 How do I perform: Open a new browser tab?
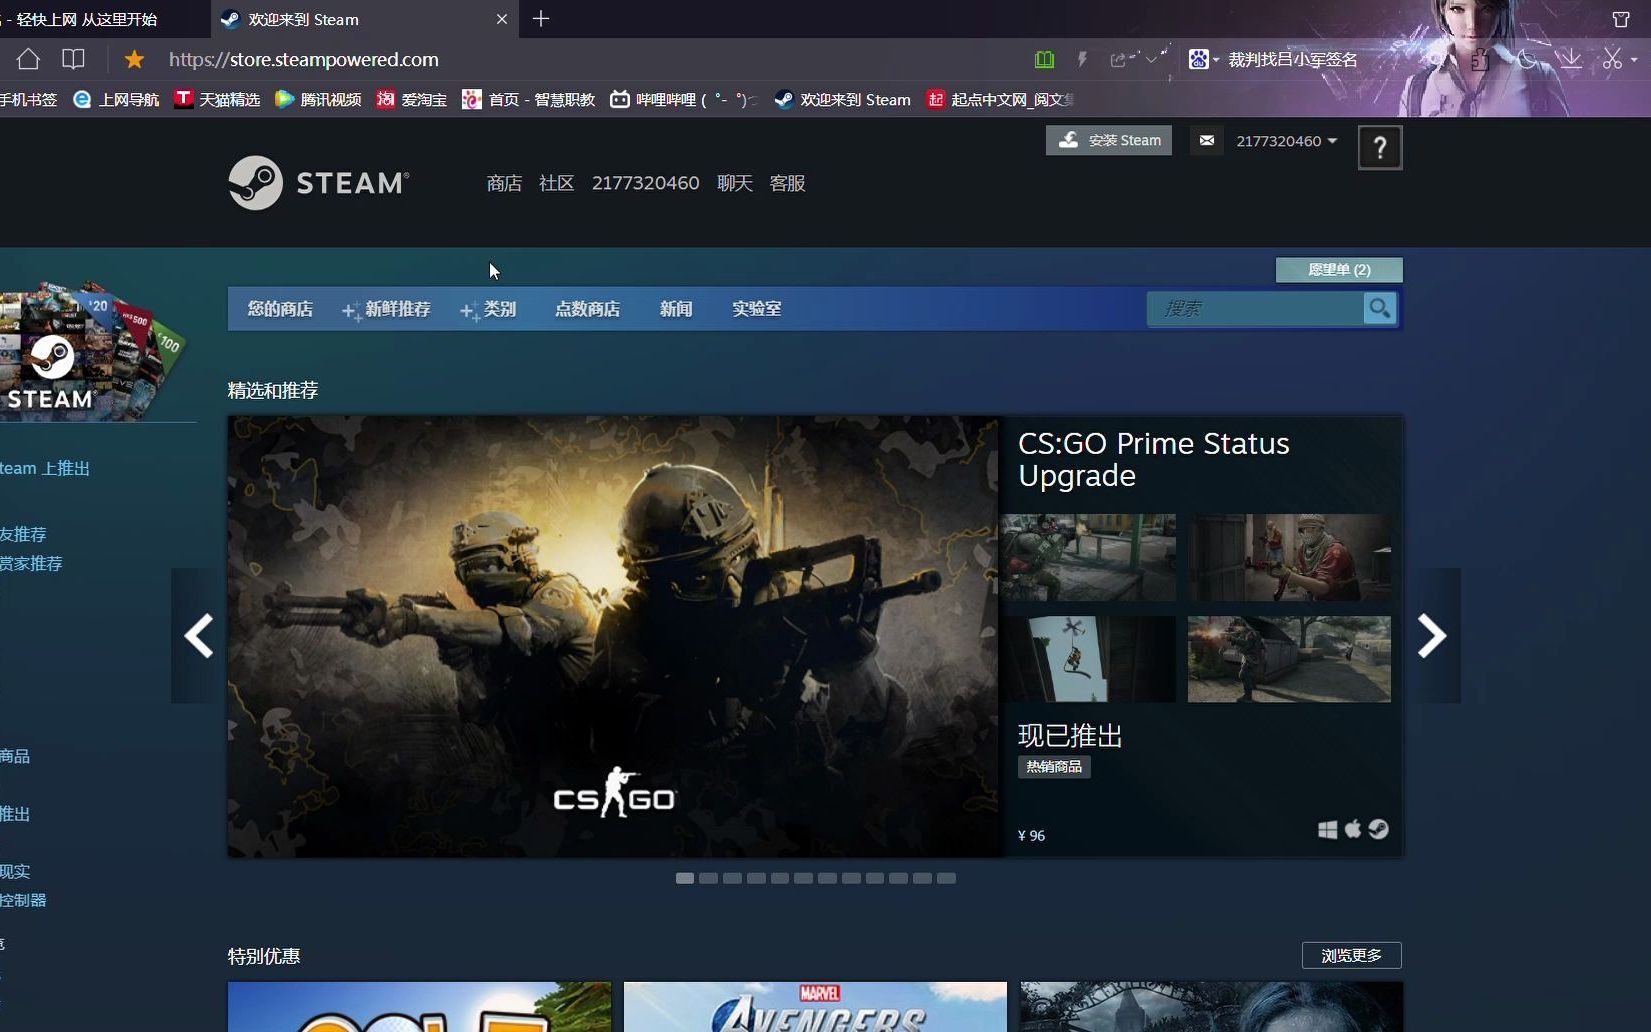tap(541, 19)
